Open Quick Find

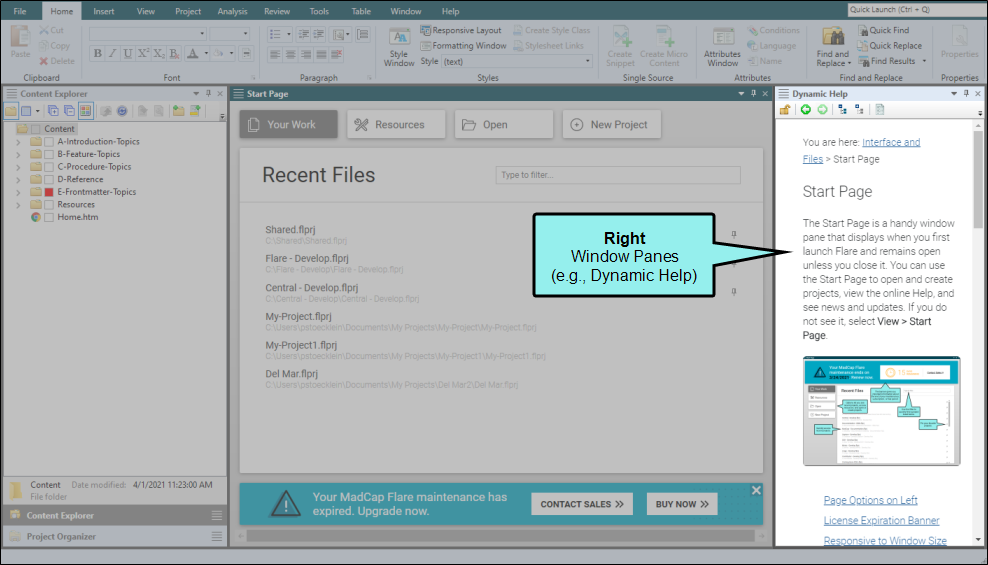tap(883, 30)
